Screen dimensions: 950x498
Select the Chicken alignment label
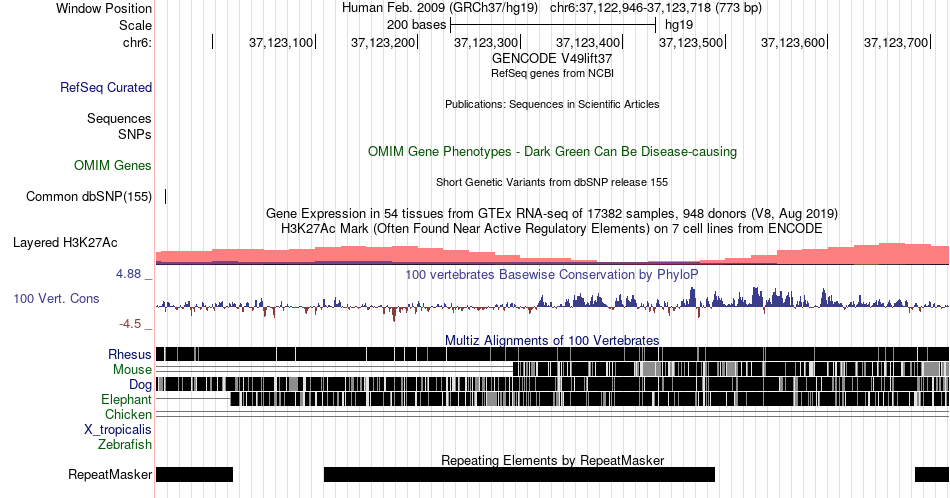click(128, 414)
